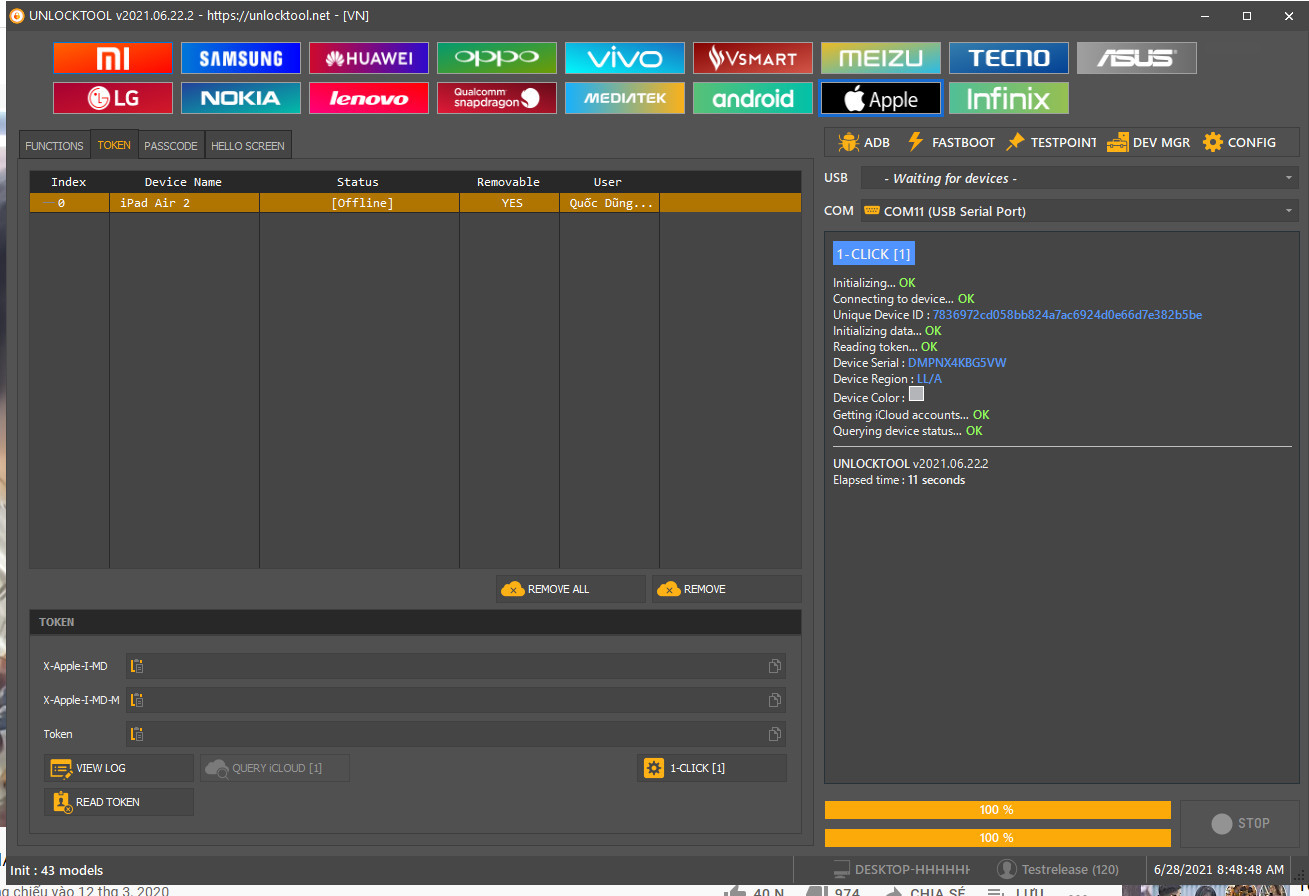The image size is (1309, 896).
Task: Click the 1-CLICK [1] log header
Action: [873, 254]
